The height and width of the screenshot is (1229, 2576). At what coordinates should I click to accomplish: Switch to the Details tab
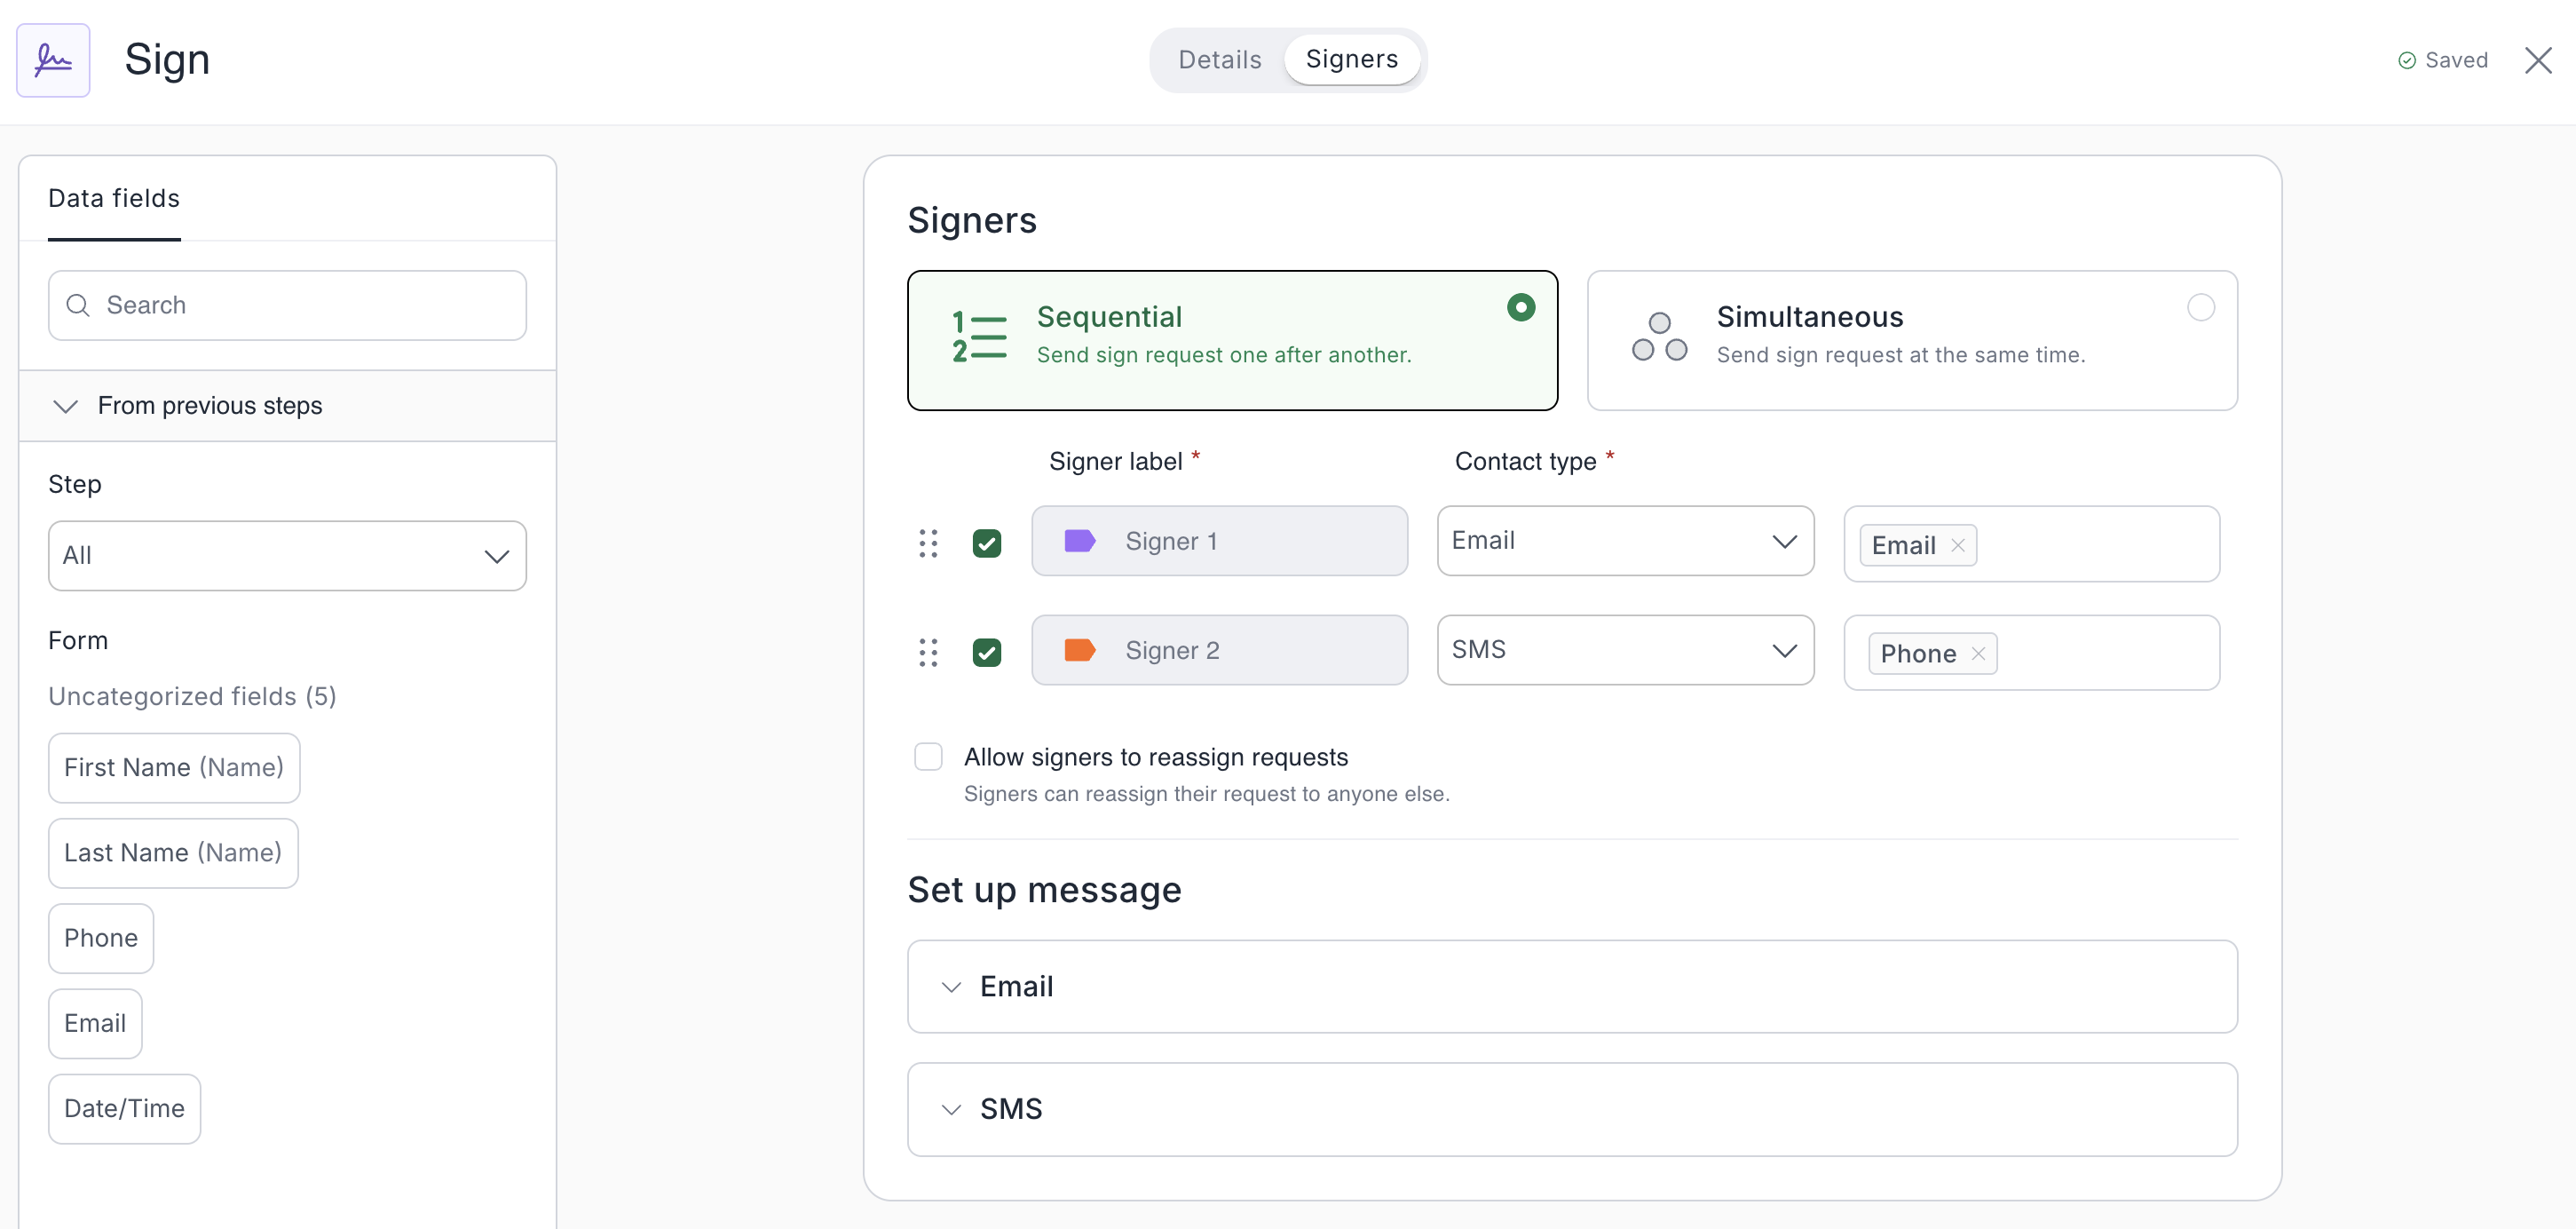(1219, 60)
